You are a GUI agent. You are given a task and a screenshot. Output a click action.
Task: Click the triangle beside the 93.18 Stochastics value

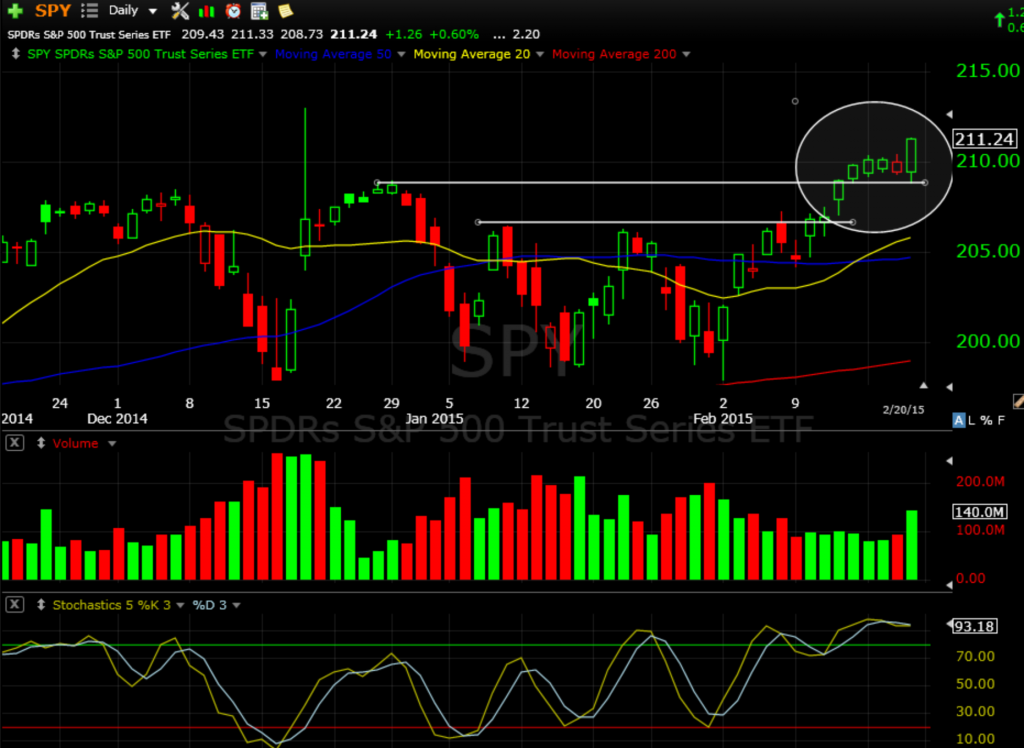949,625
